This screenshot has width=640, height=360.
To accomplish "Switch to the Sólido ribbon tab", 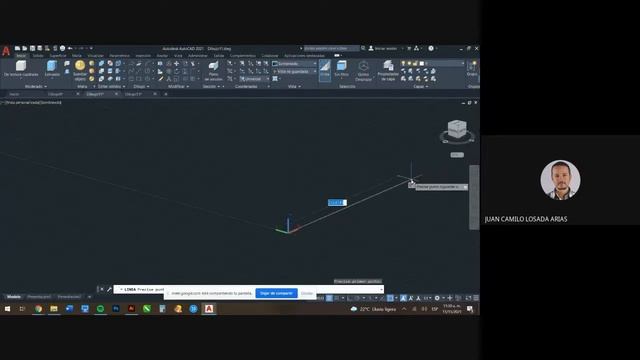I will [38, 56].
